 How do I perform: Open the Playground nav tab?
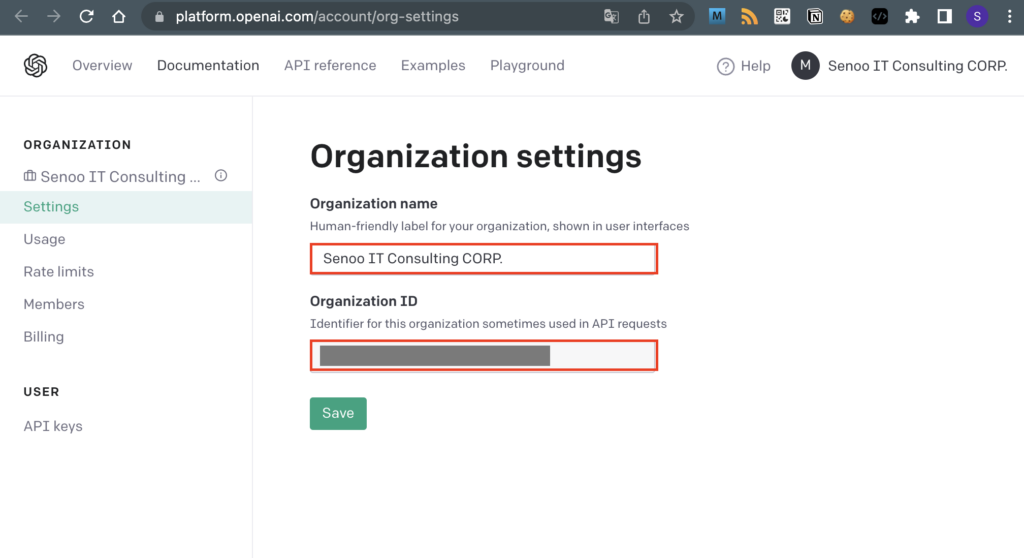pyautogui.click(x=527, y=65)
